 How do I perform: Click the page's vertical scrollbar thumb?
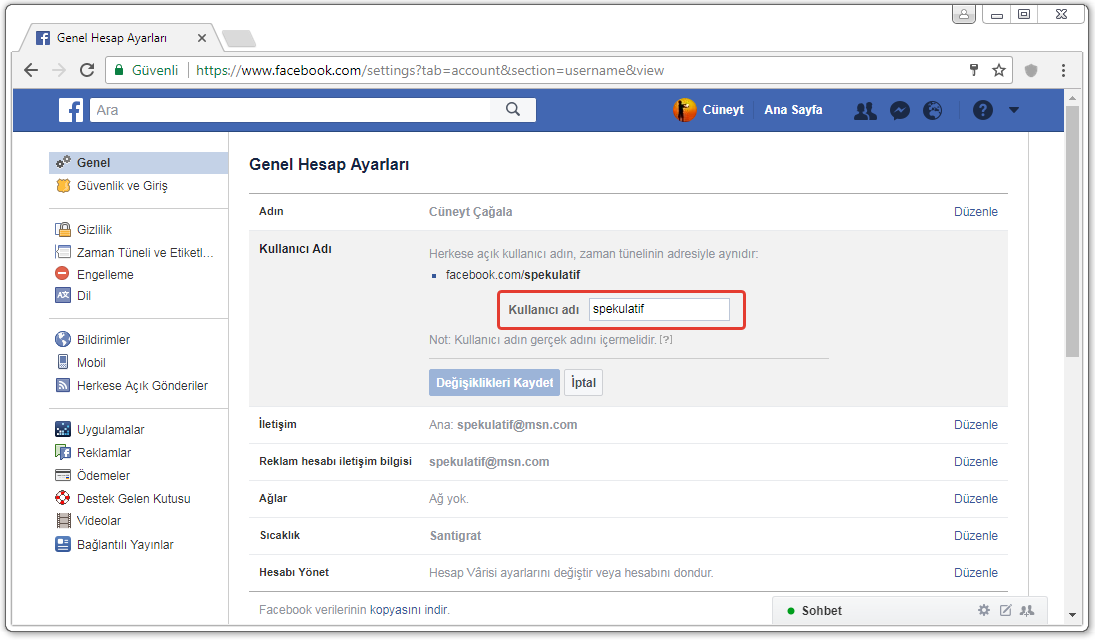[x=1072, y=230]
